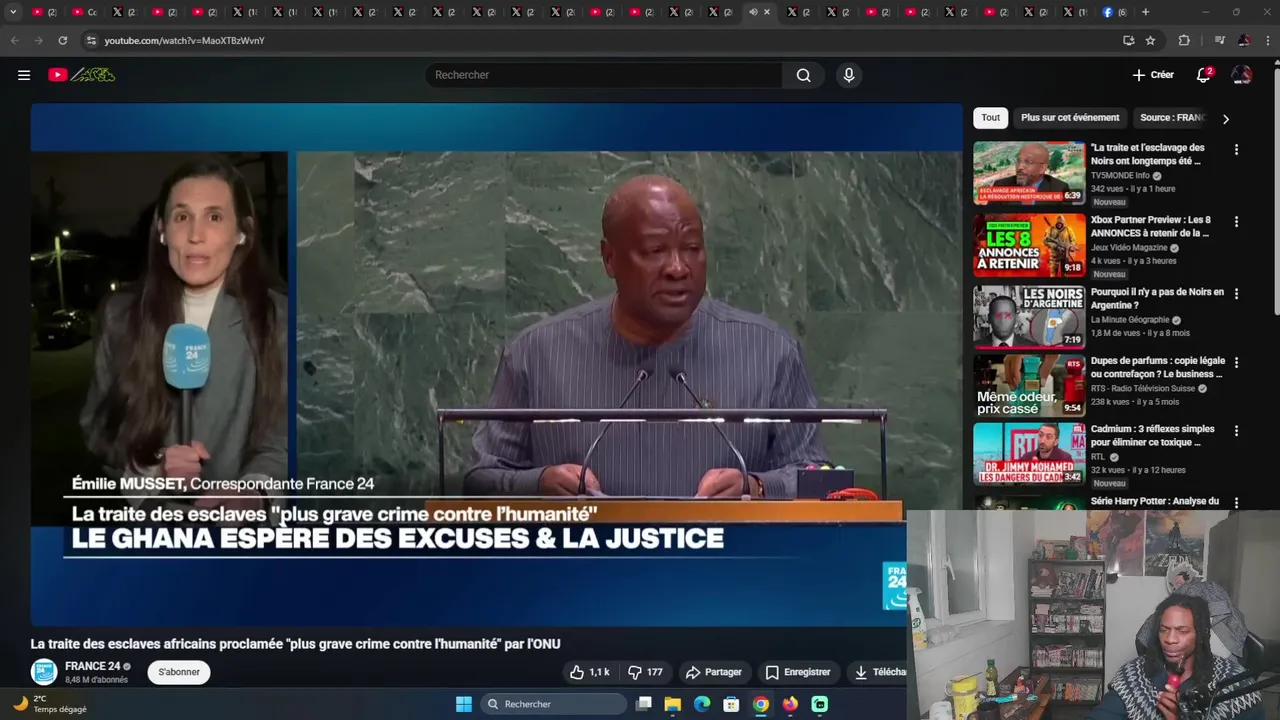Save the video with Enregistrer
Screen dimensions: 1280x720
(798, 672)
